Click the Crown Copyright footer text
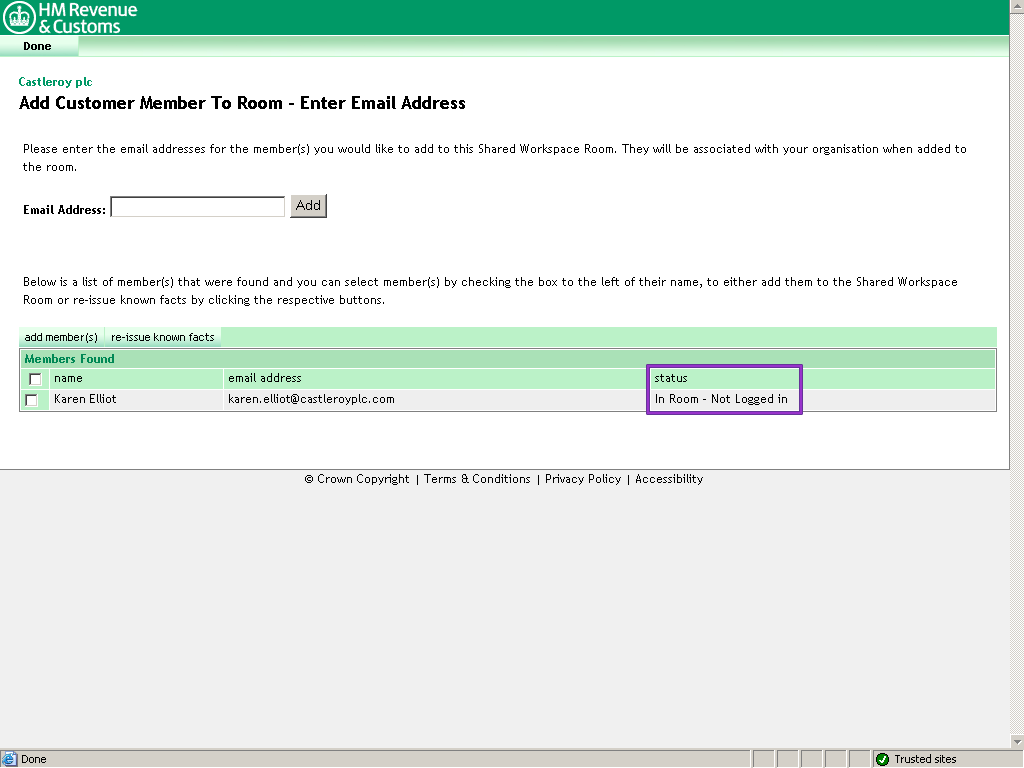 click(357, 479)
